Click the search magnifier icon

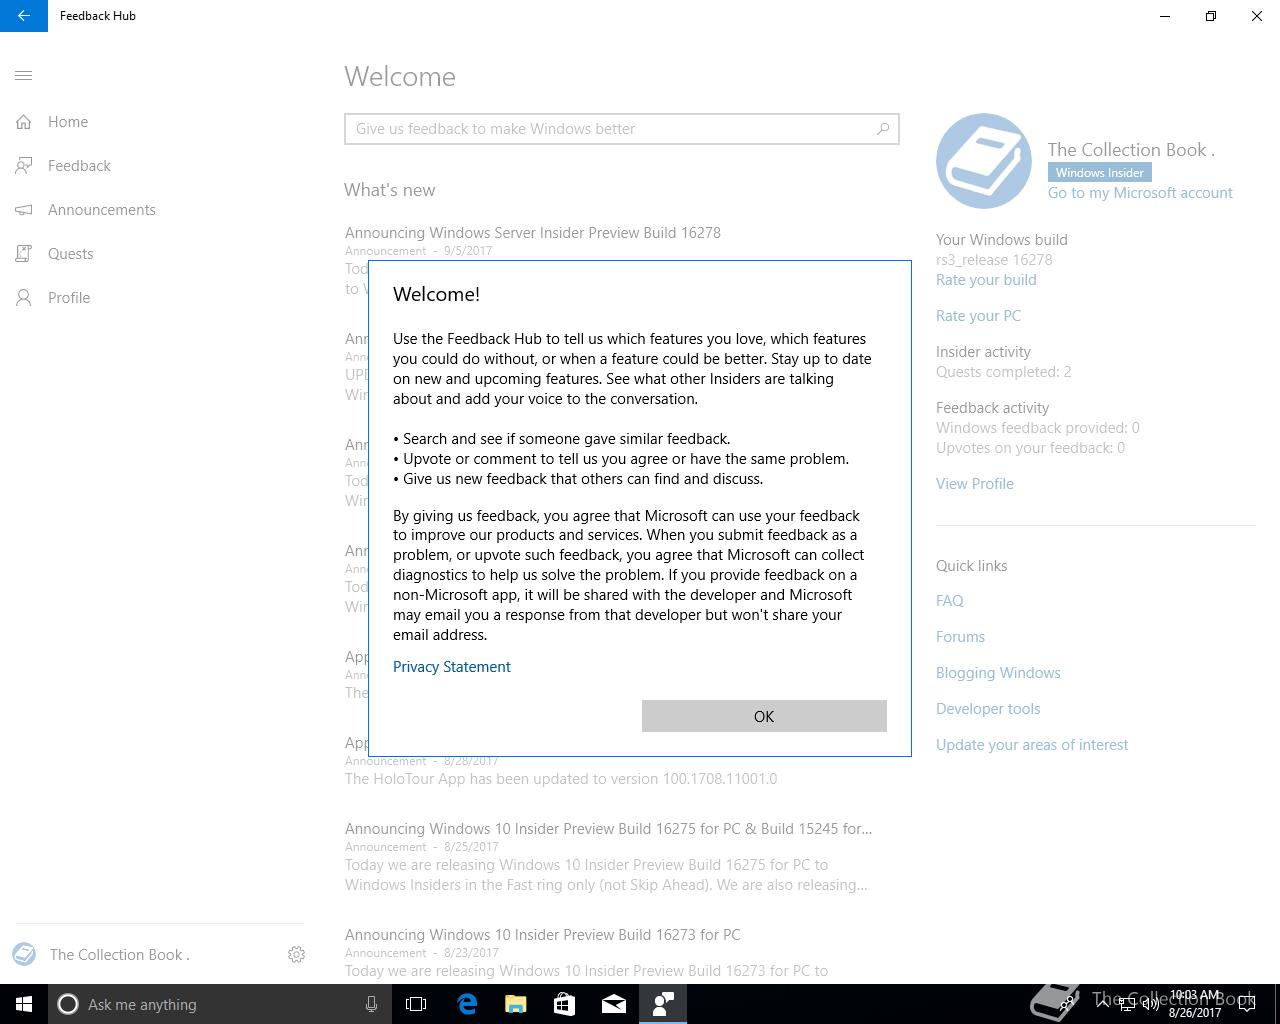[x=883, y=129]
